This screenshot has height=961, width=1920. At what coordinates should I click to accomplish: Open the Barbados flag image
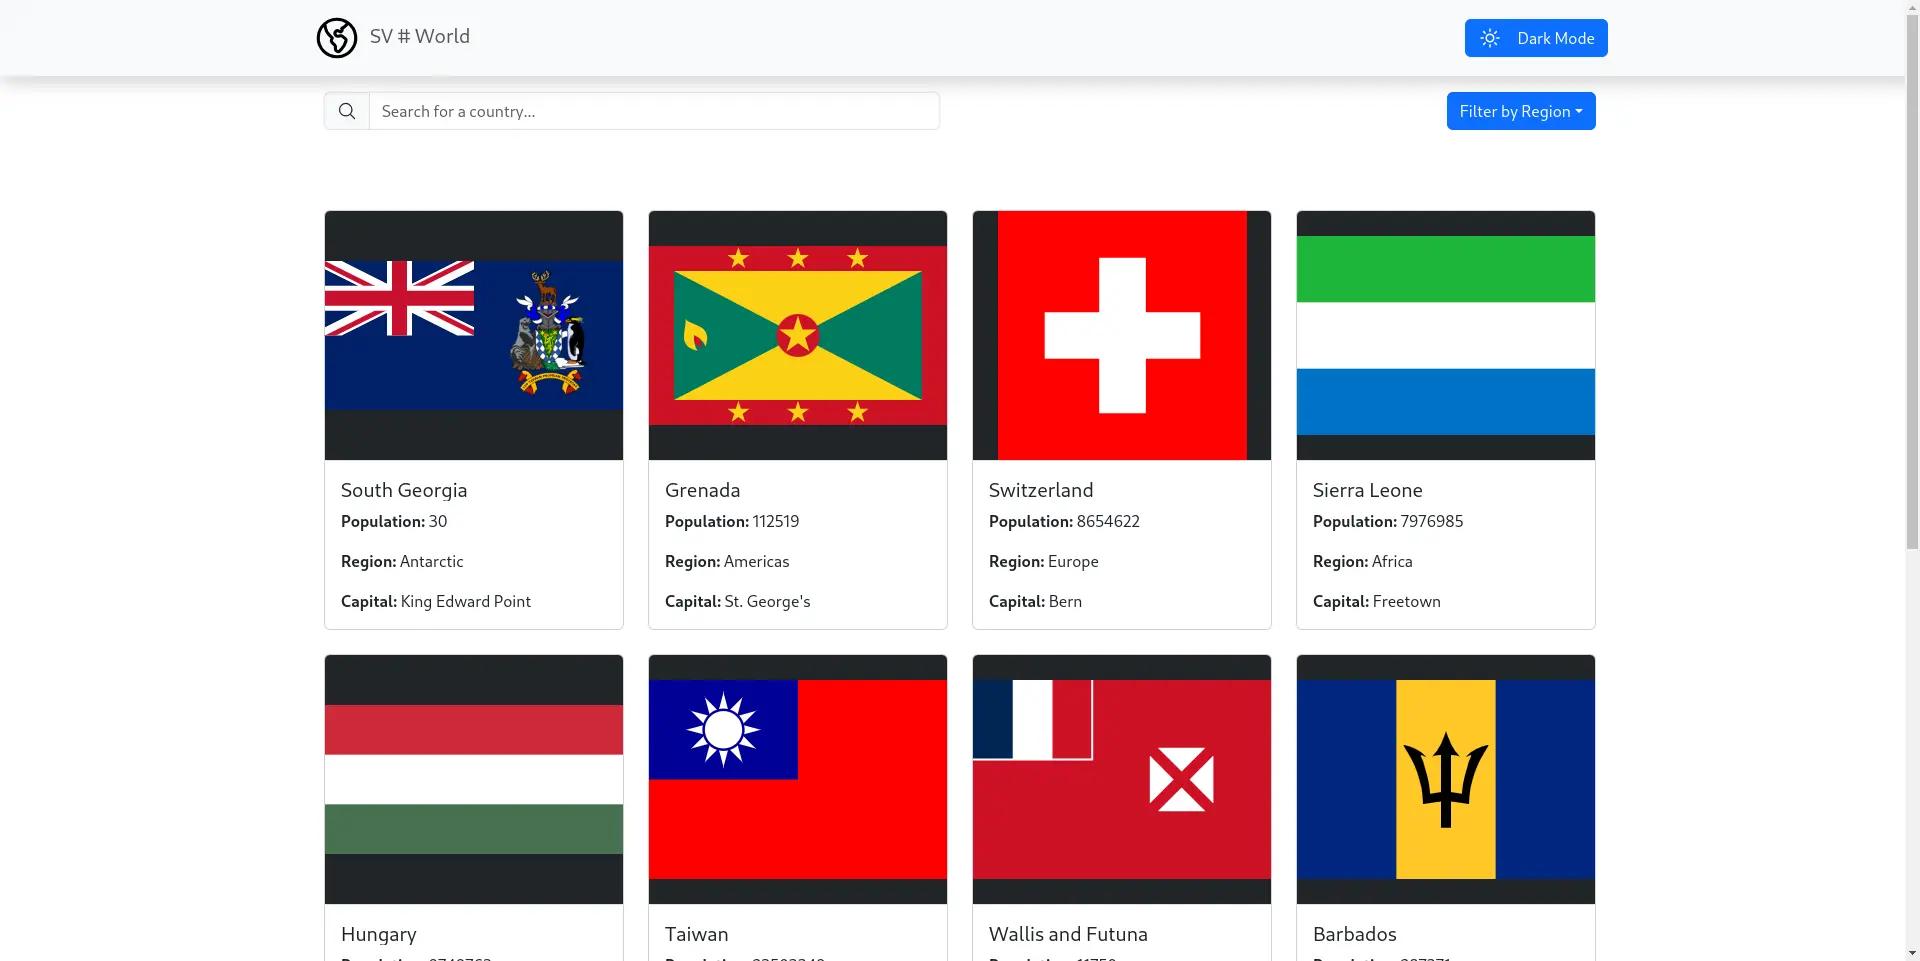click(x=1446, y=779)
